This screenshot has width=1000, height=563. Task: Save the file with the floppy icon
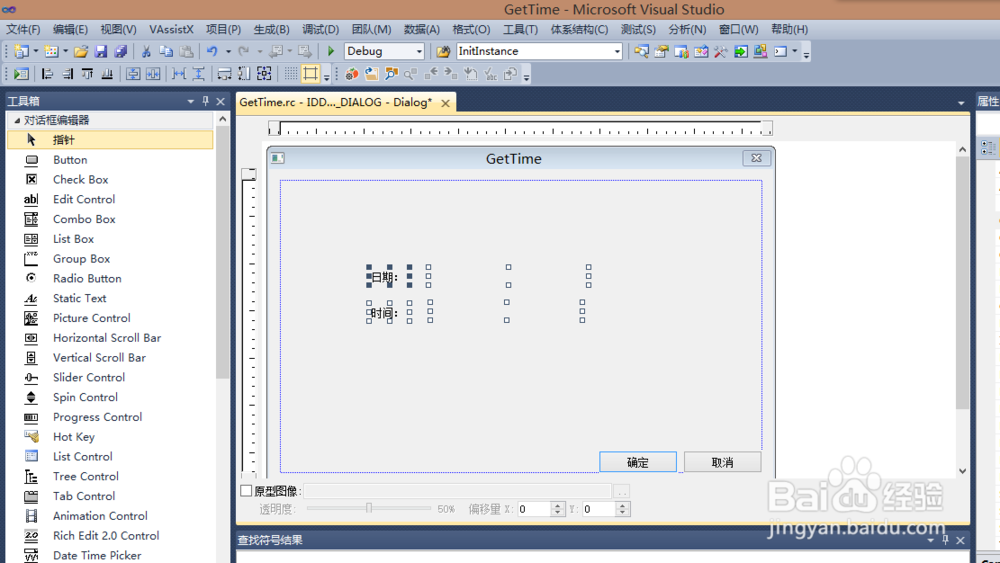pyautogui.click(x=101, y=52)
